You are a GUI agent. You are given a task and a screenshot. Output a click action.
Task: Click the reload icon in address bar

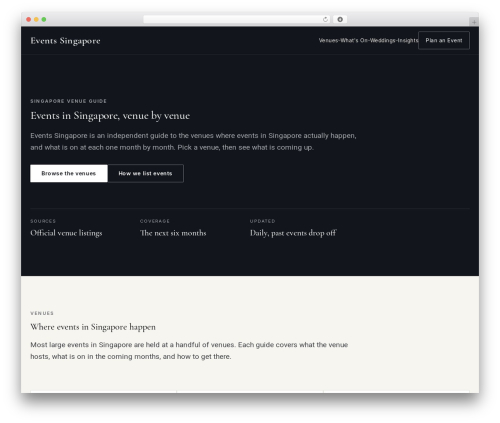[x=325, y=19]
